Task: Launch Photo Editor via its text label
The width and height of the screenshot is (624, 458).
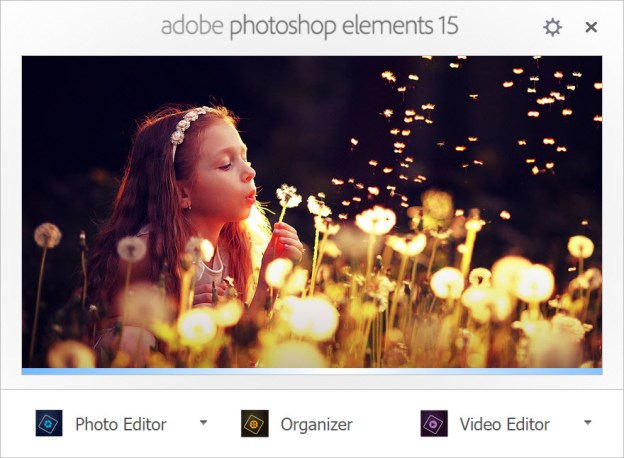Action: [121, 424]
